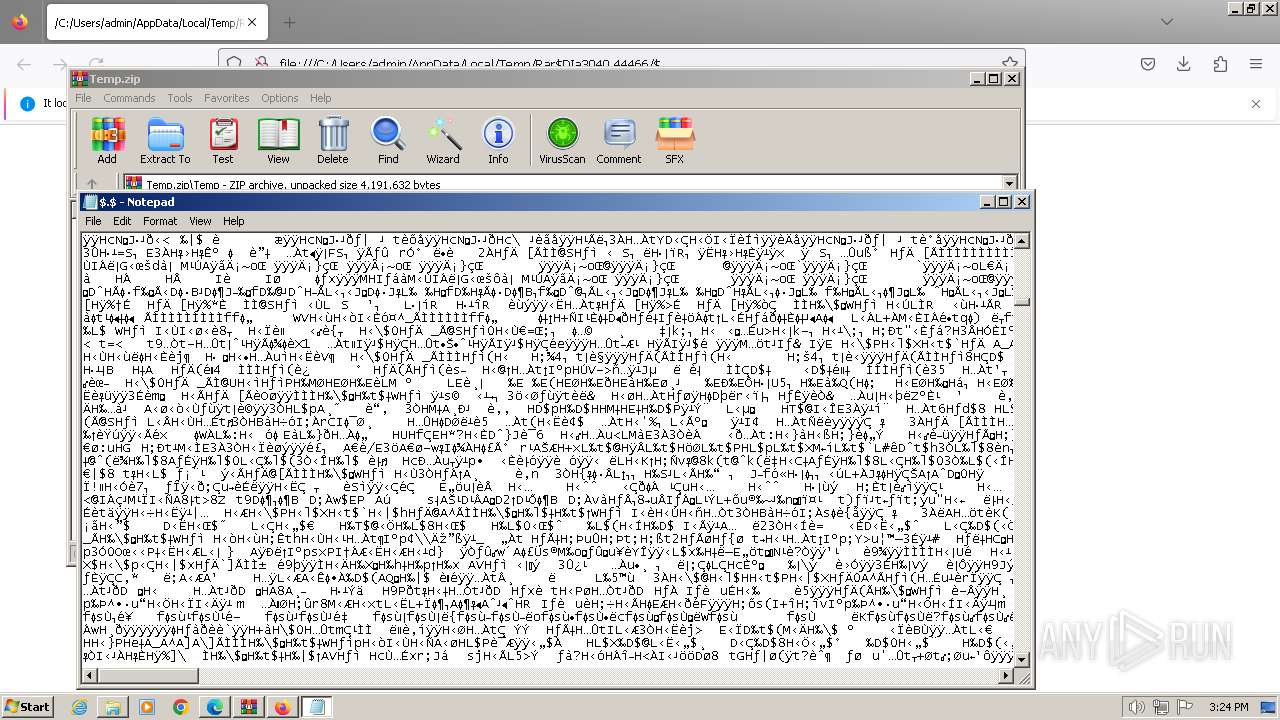Image resolution: width=1280 pixels, height=720 pixels.
Task: Go back in Firefox
Action: tap(24, 64)
